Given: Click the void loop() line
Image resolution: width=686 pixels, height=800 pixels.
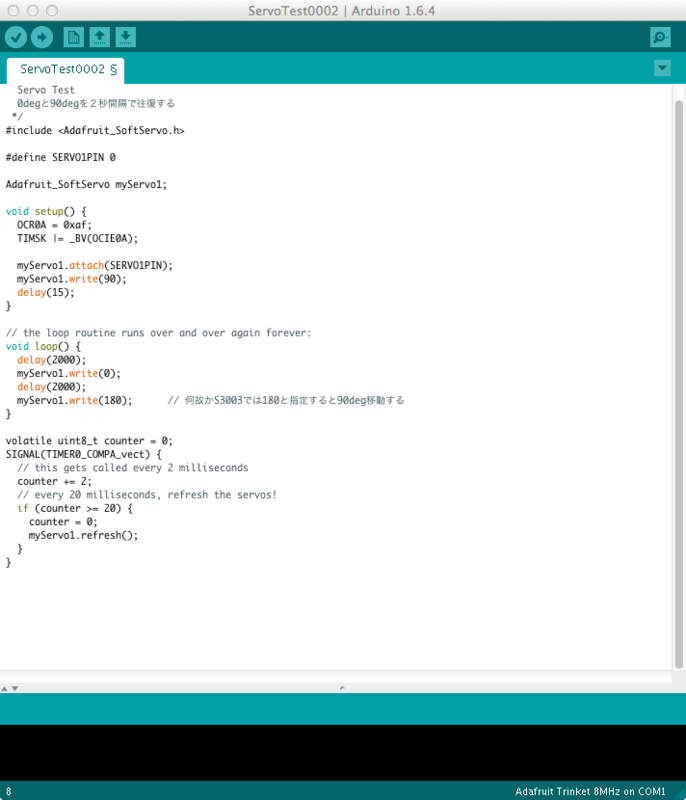Looking at the screenshot, I should click(x=43, y=346).
